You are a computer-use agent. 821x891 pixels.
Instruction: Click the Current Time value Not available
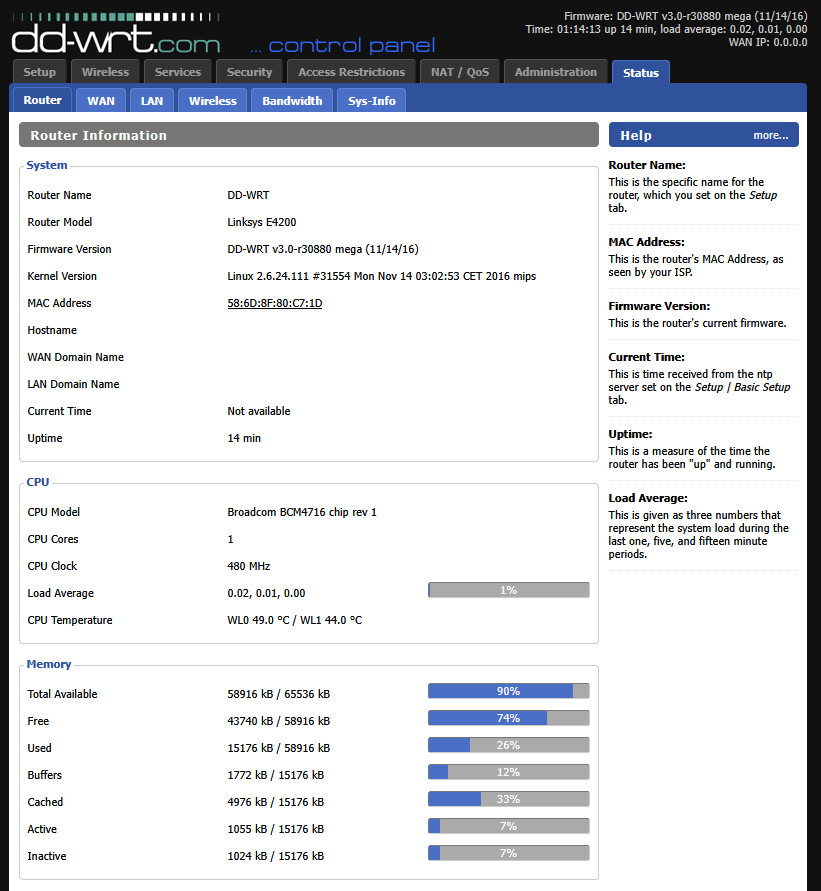(x=259, y=411)
